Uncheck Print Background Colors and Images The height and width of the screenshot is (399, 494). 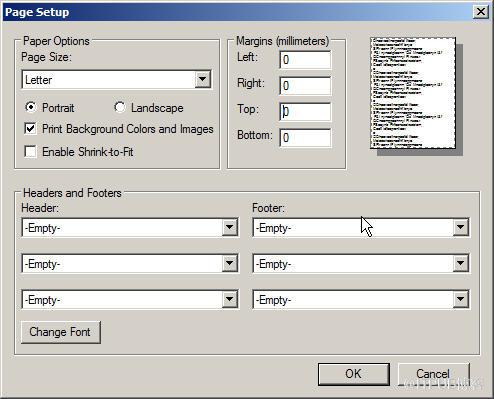click(30, 129)
